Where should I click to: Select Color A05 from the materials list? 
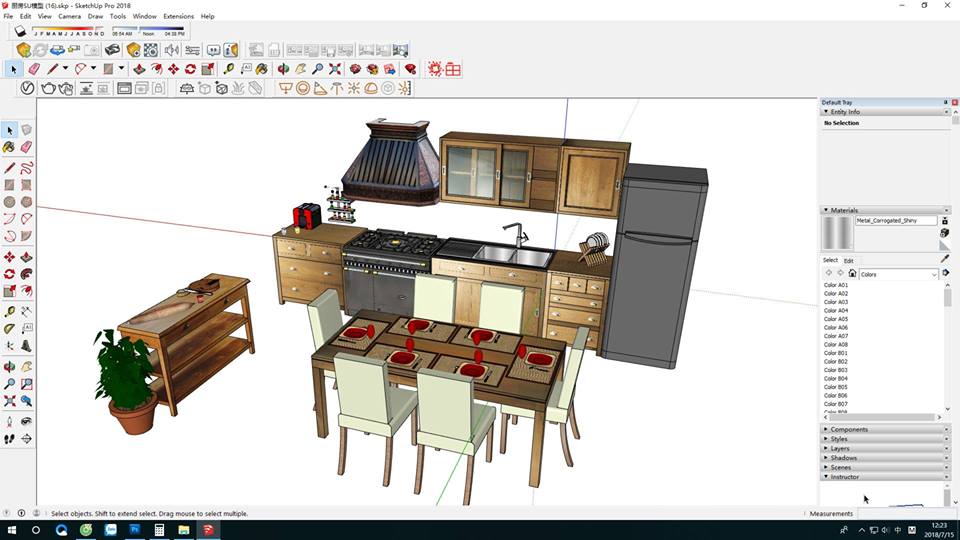pos(836,319)
